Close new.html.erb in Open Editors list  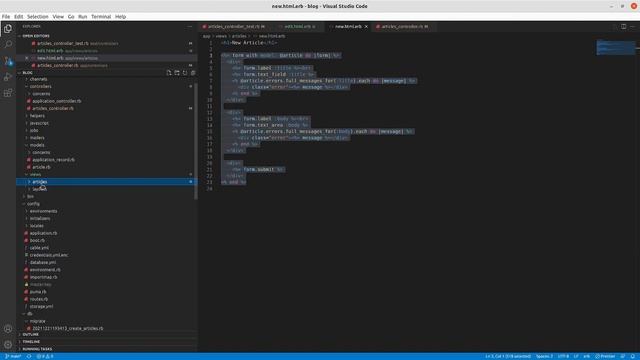27,58
